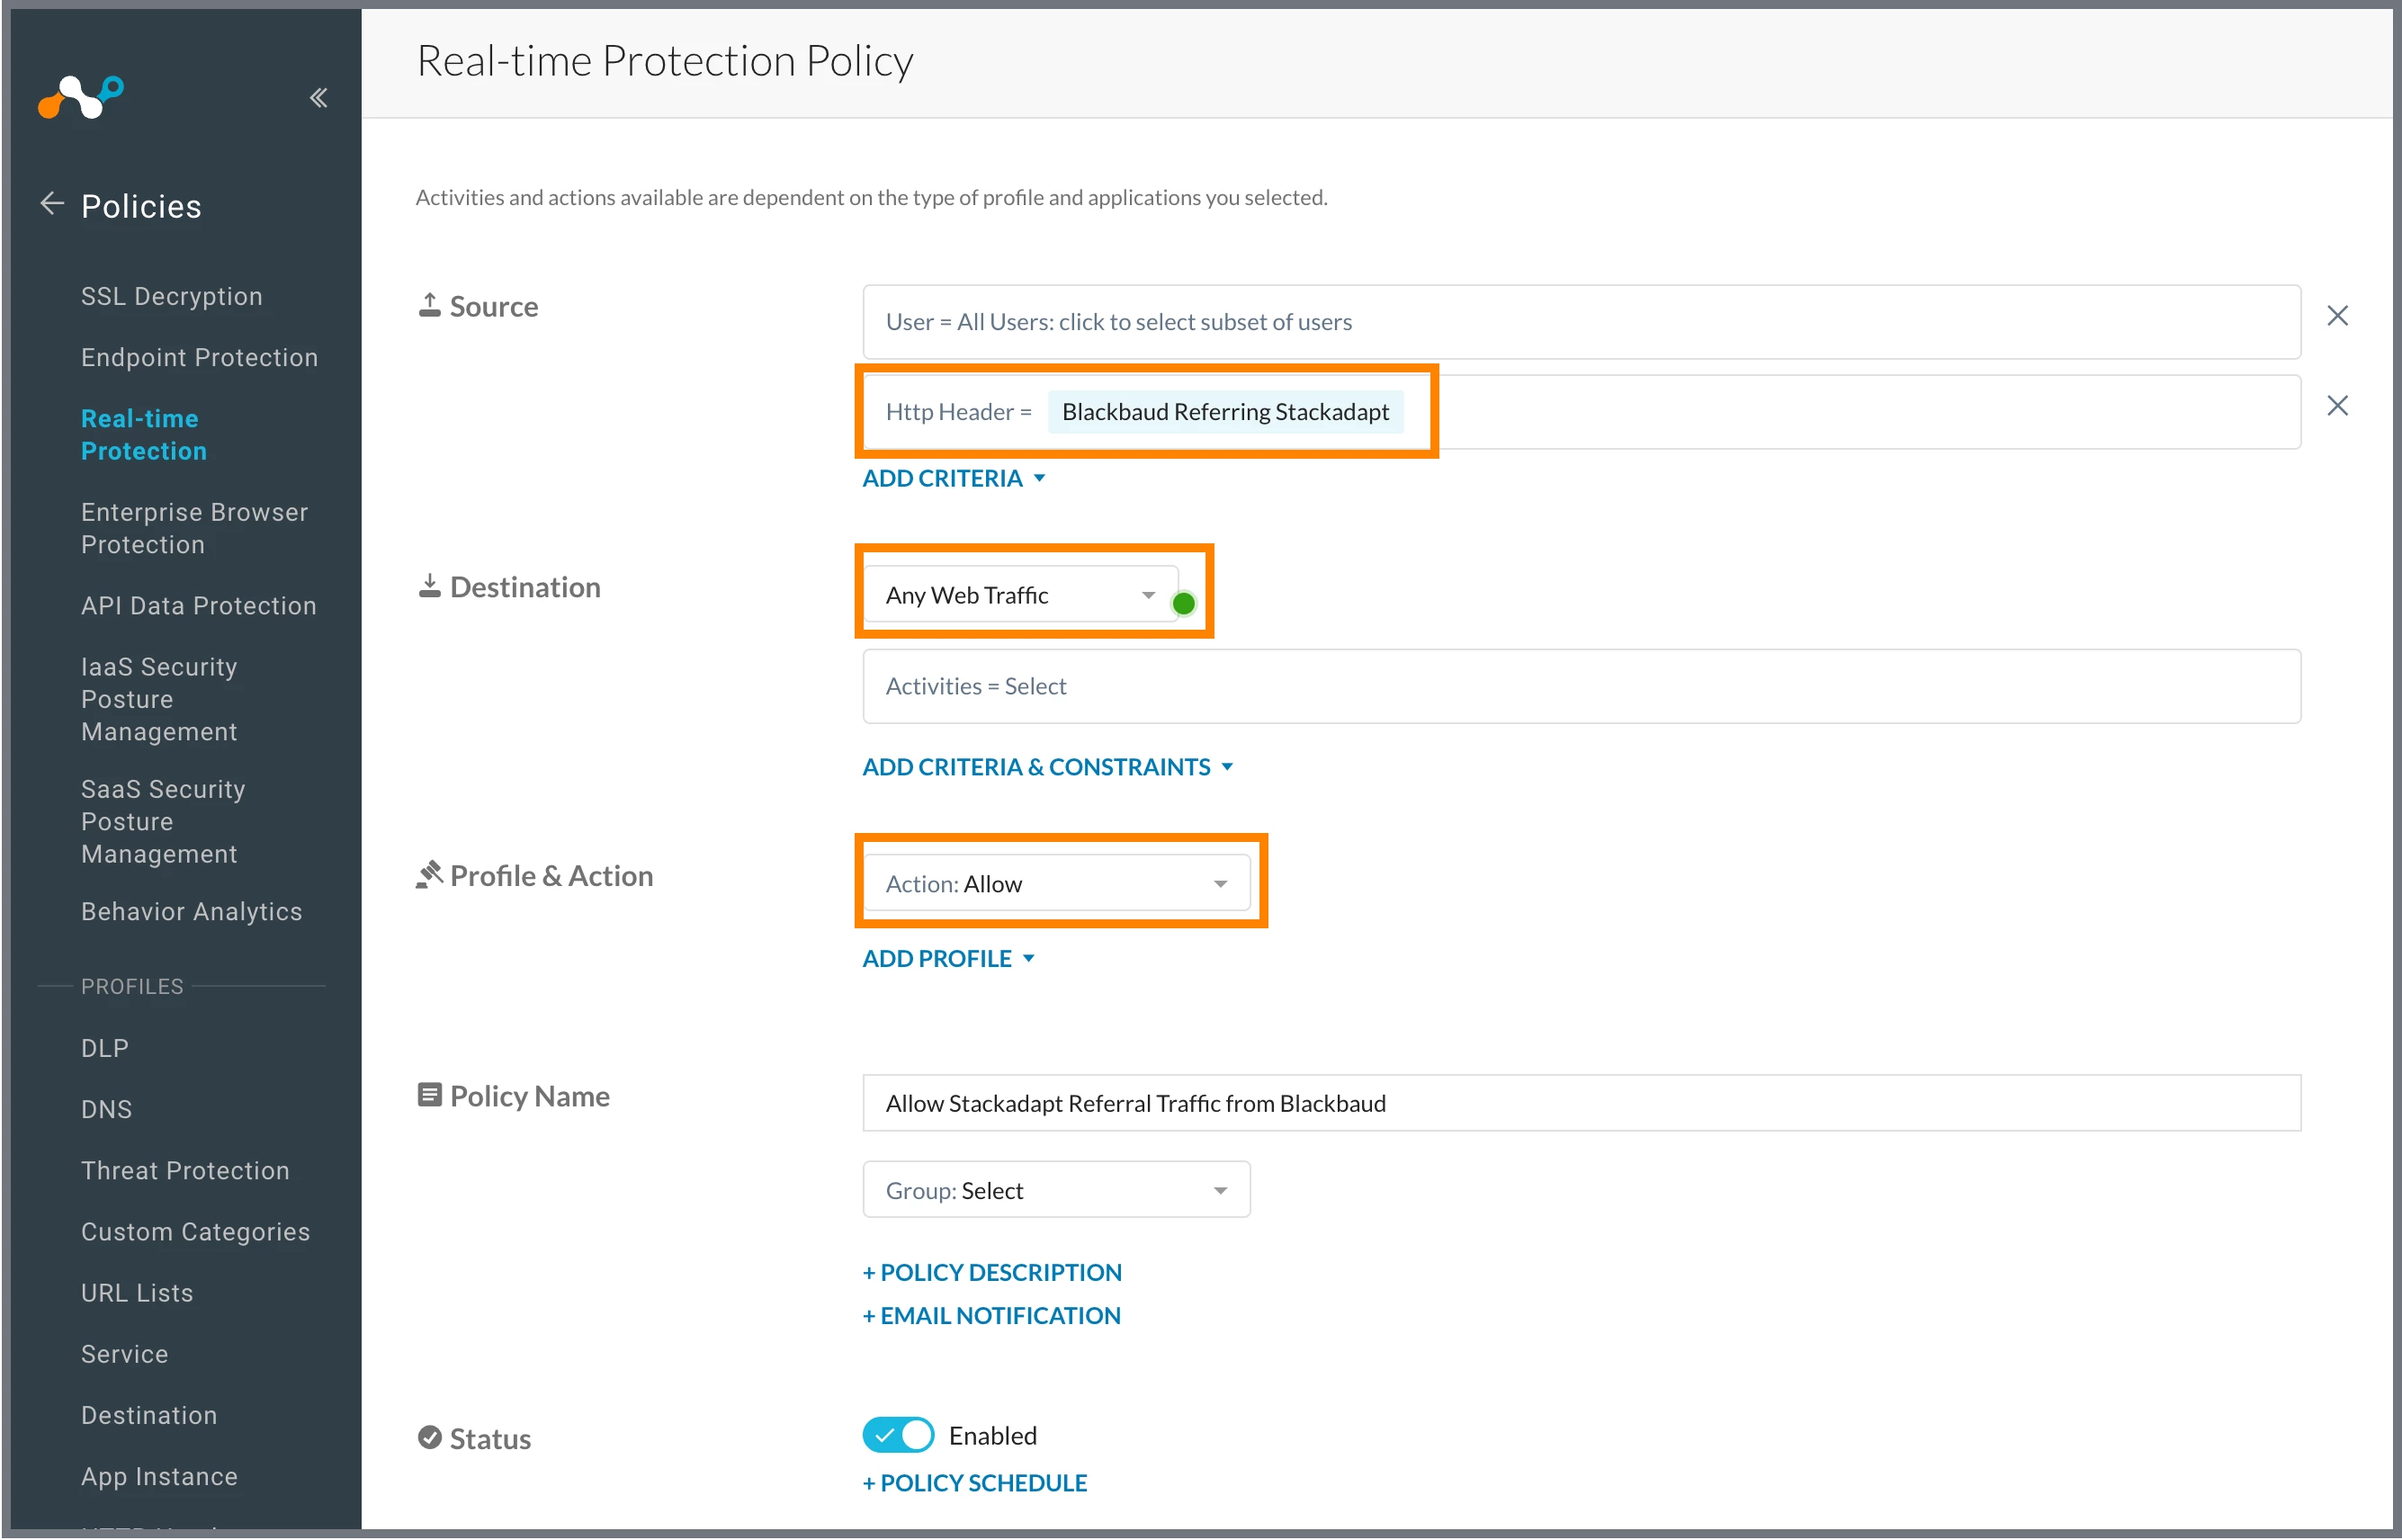
Task: Click + POLICY DESCRIPTION link
Action: tap(991, 1272)
